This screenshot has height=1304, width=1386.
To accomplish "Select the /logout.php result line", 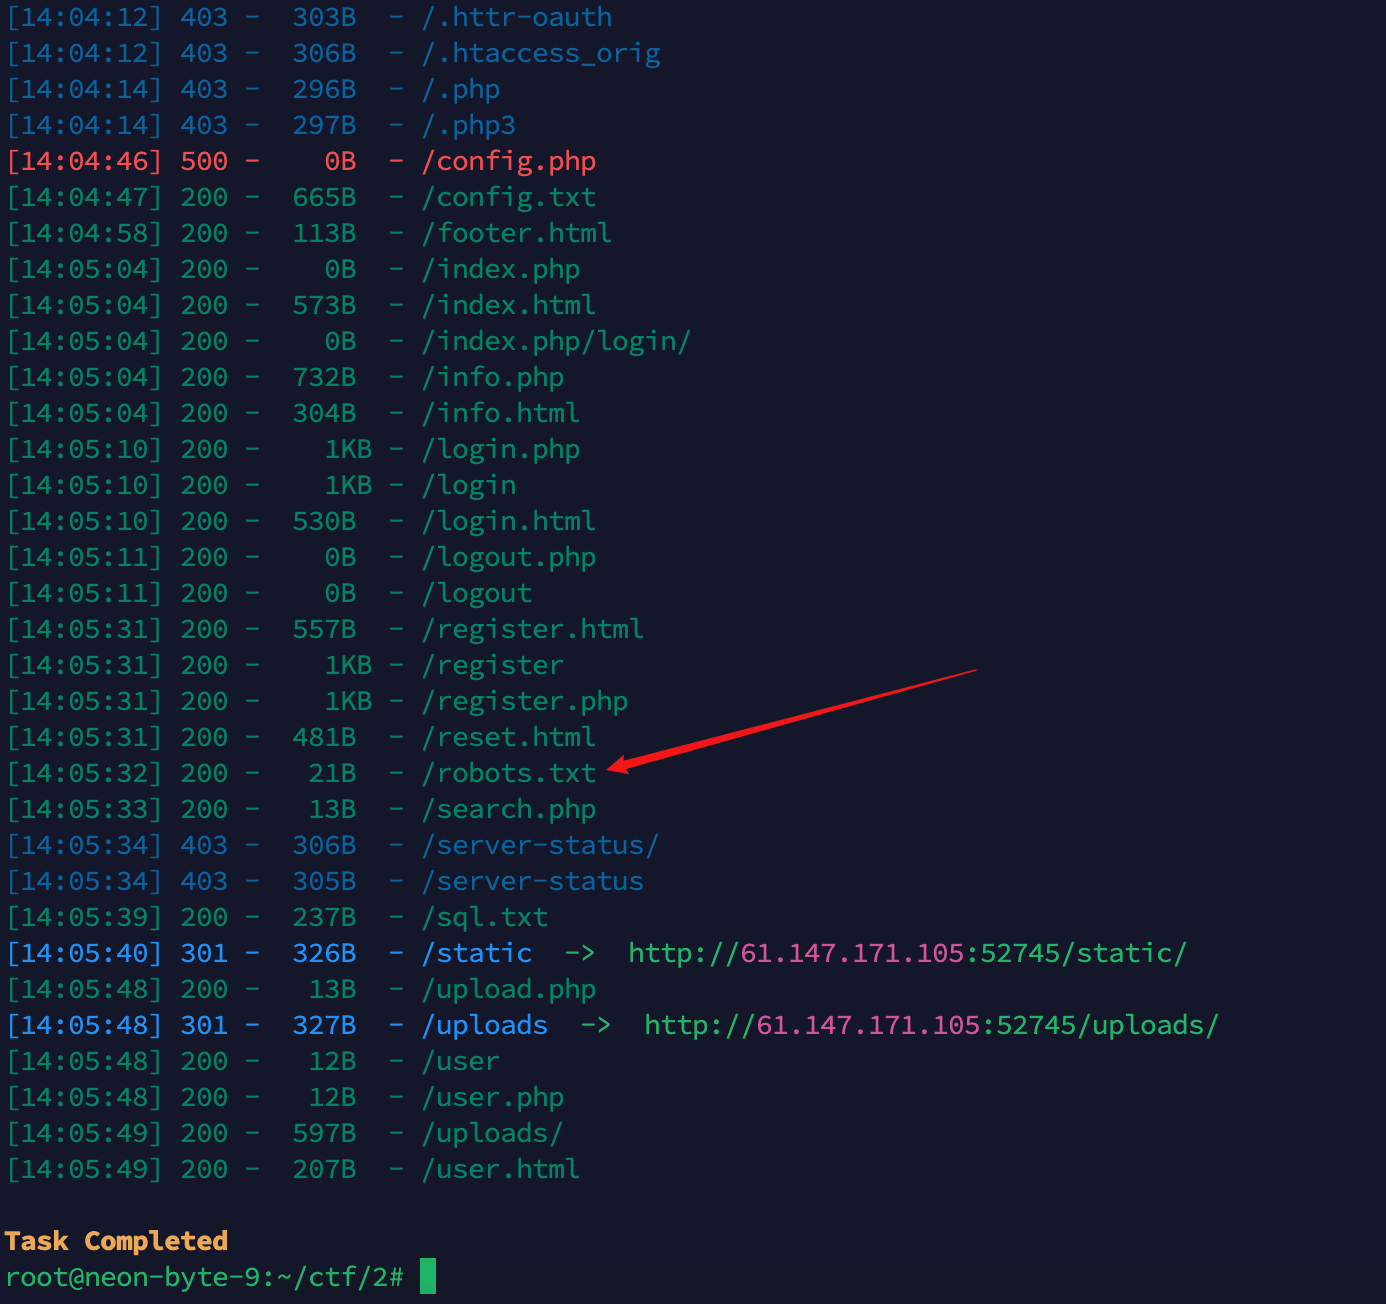I will pos(509,556).
